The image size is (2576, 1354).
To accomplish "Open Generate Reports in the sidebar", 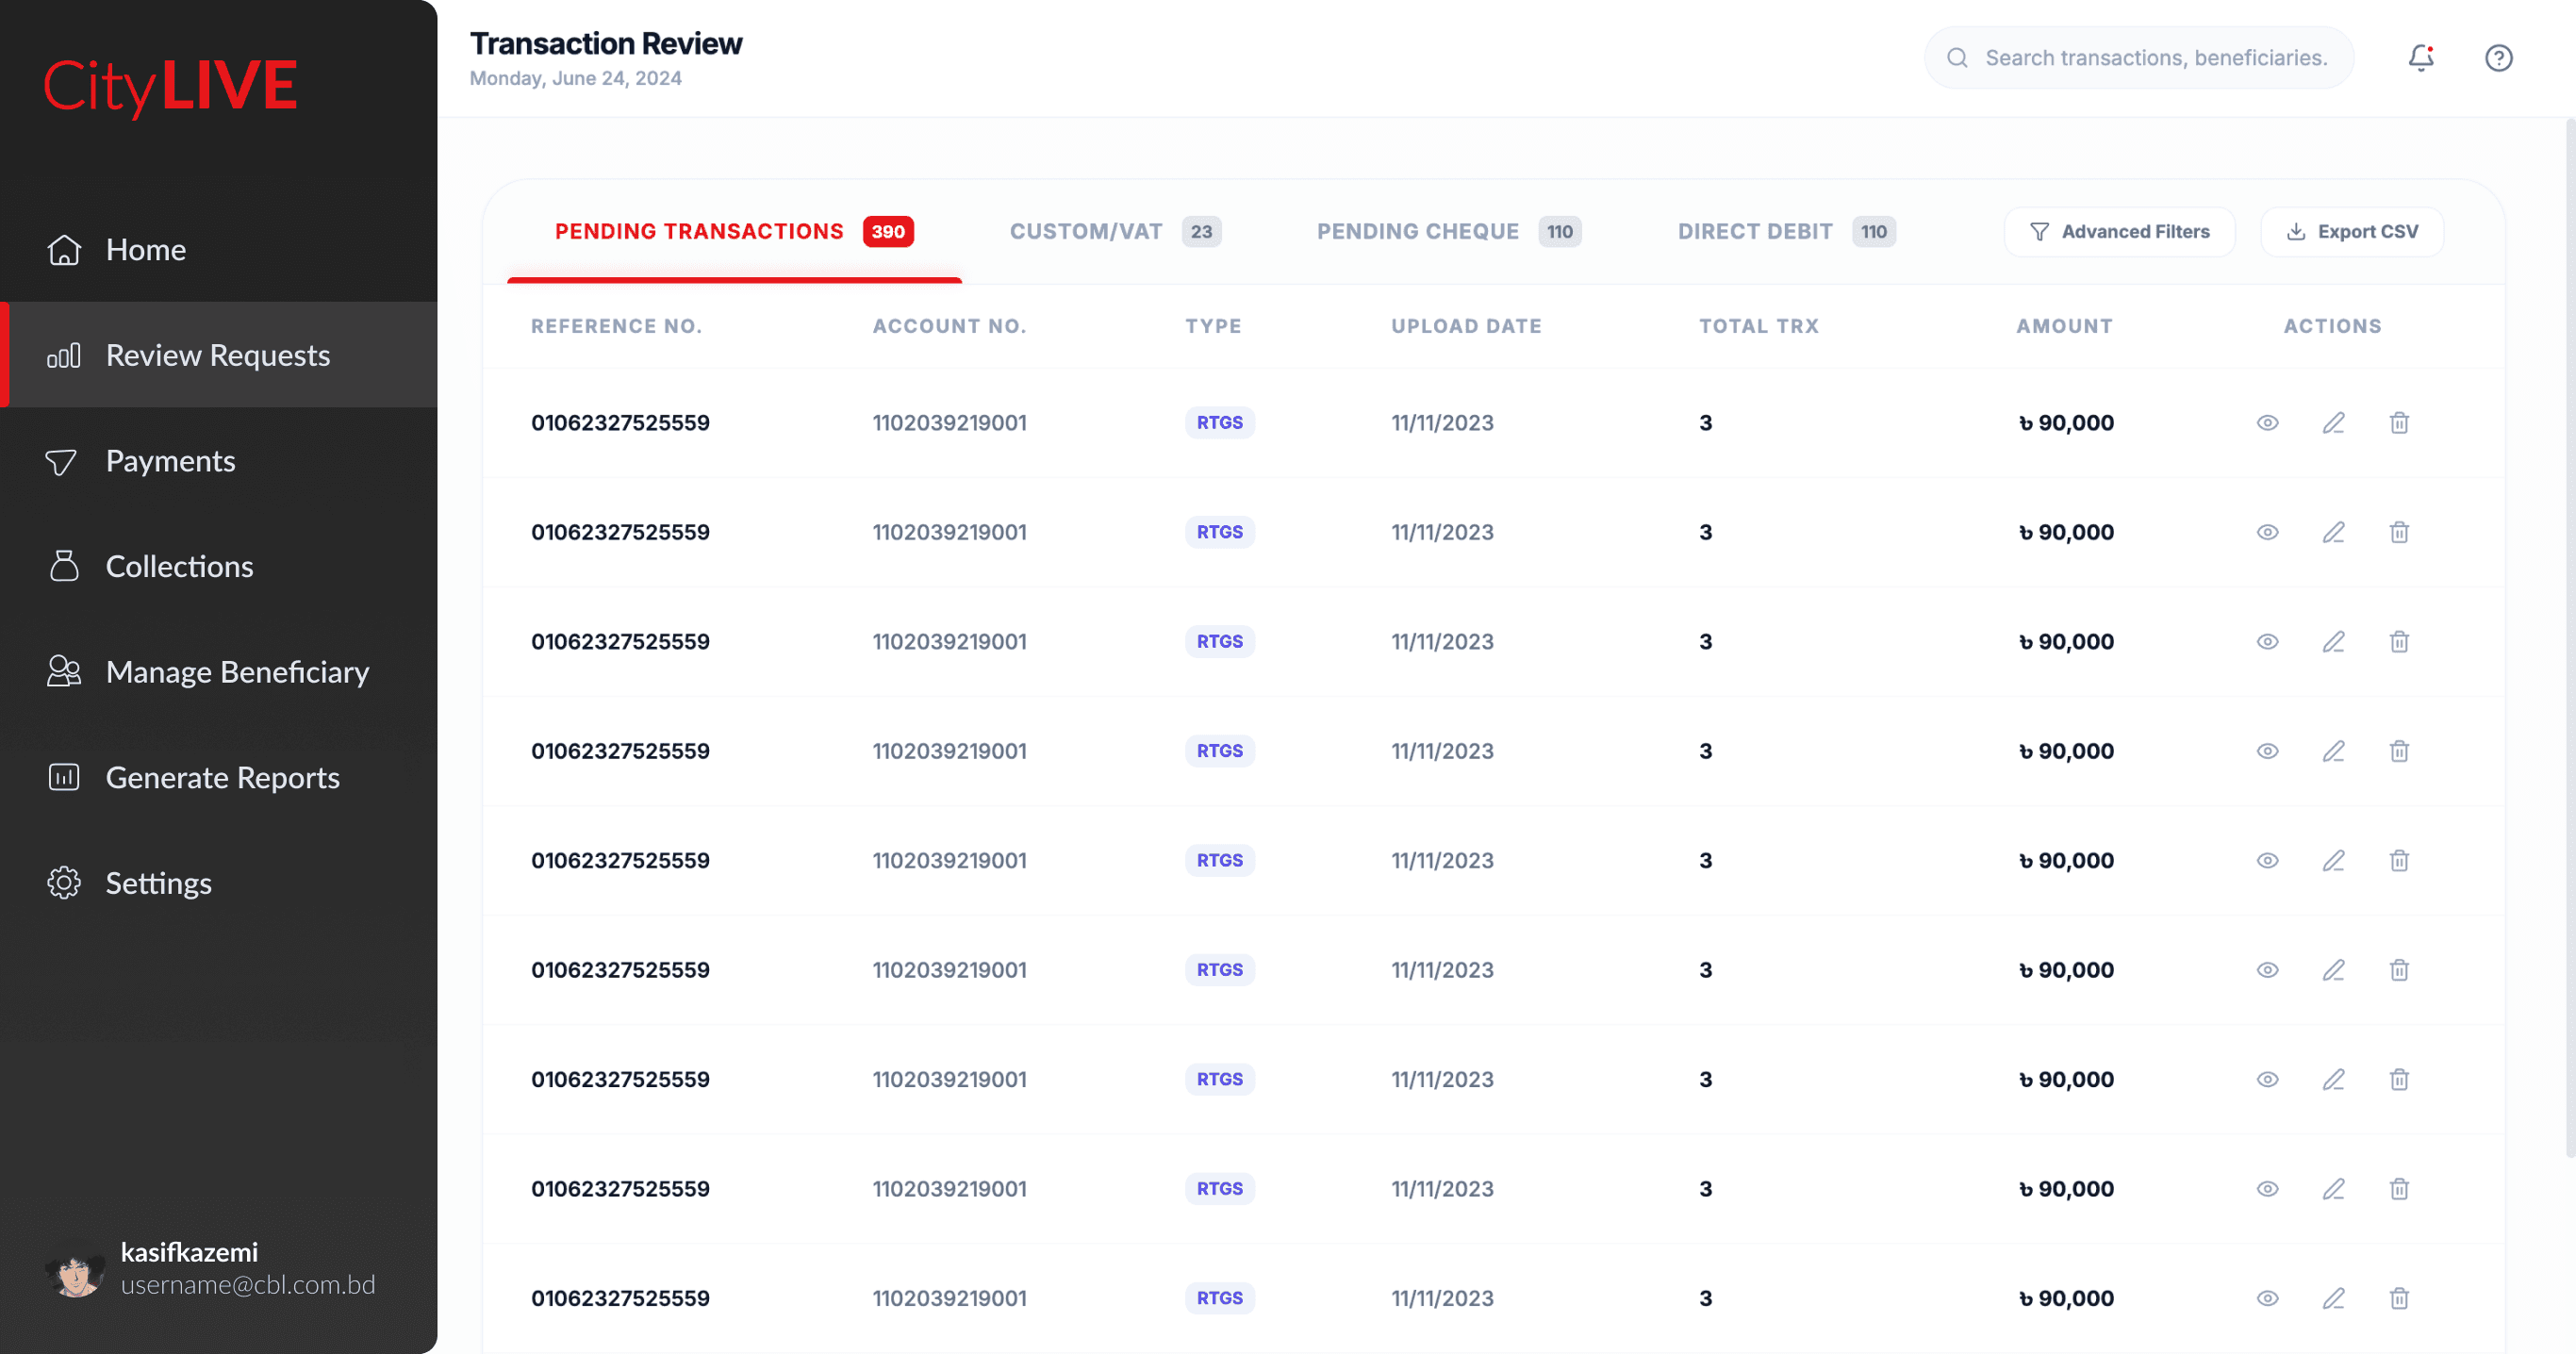I will point(218,777).
